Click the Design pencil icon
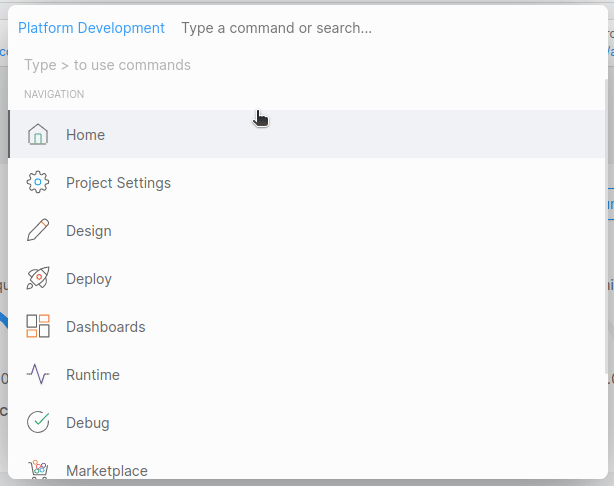This screenshot has height=486, width=614. tap(38, 230)
